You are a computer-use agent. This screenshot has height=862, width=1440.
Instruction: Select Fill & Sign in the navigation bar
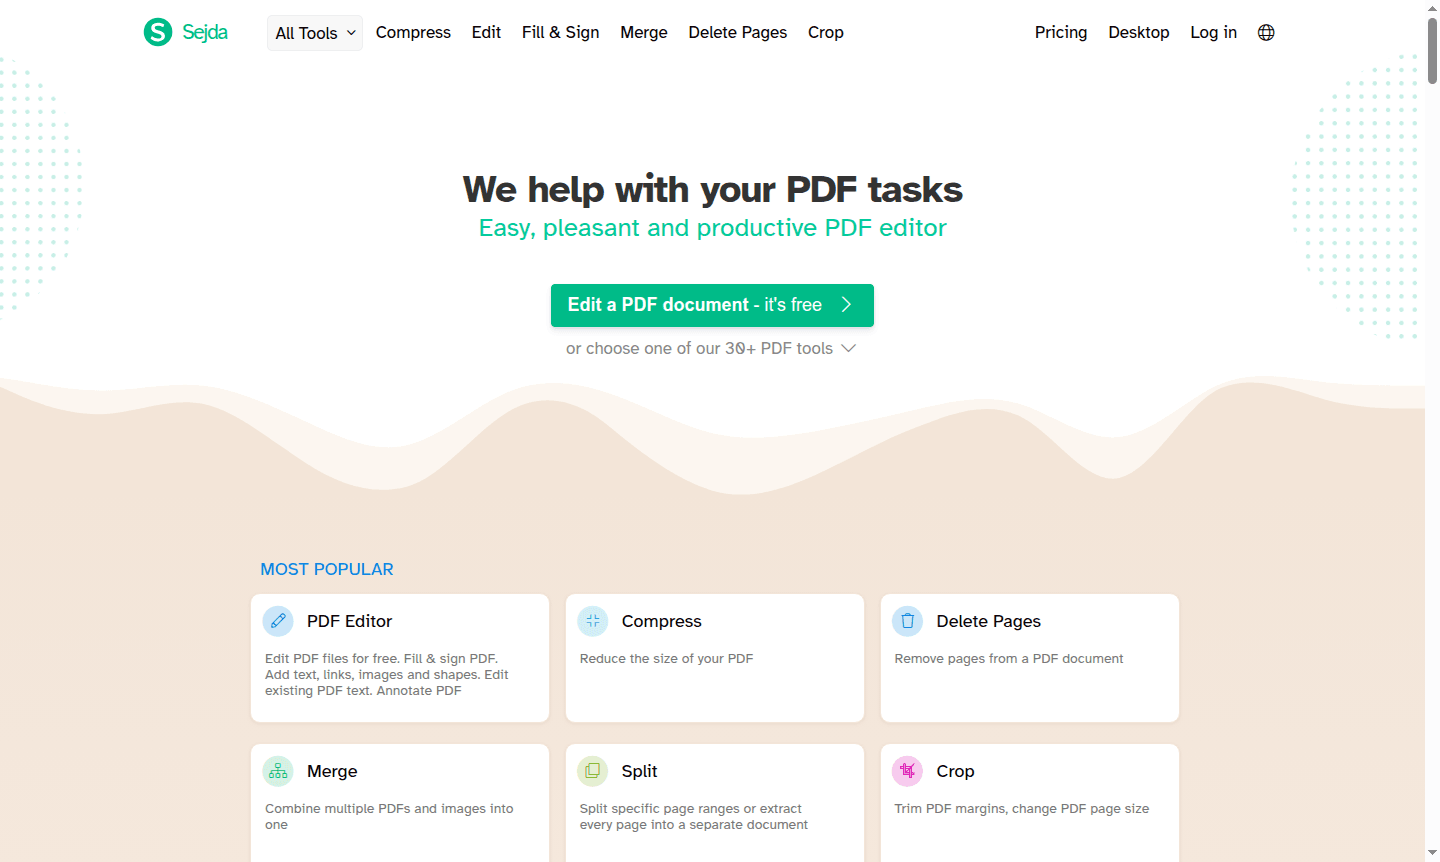pos(561,32)
